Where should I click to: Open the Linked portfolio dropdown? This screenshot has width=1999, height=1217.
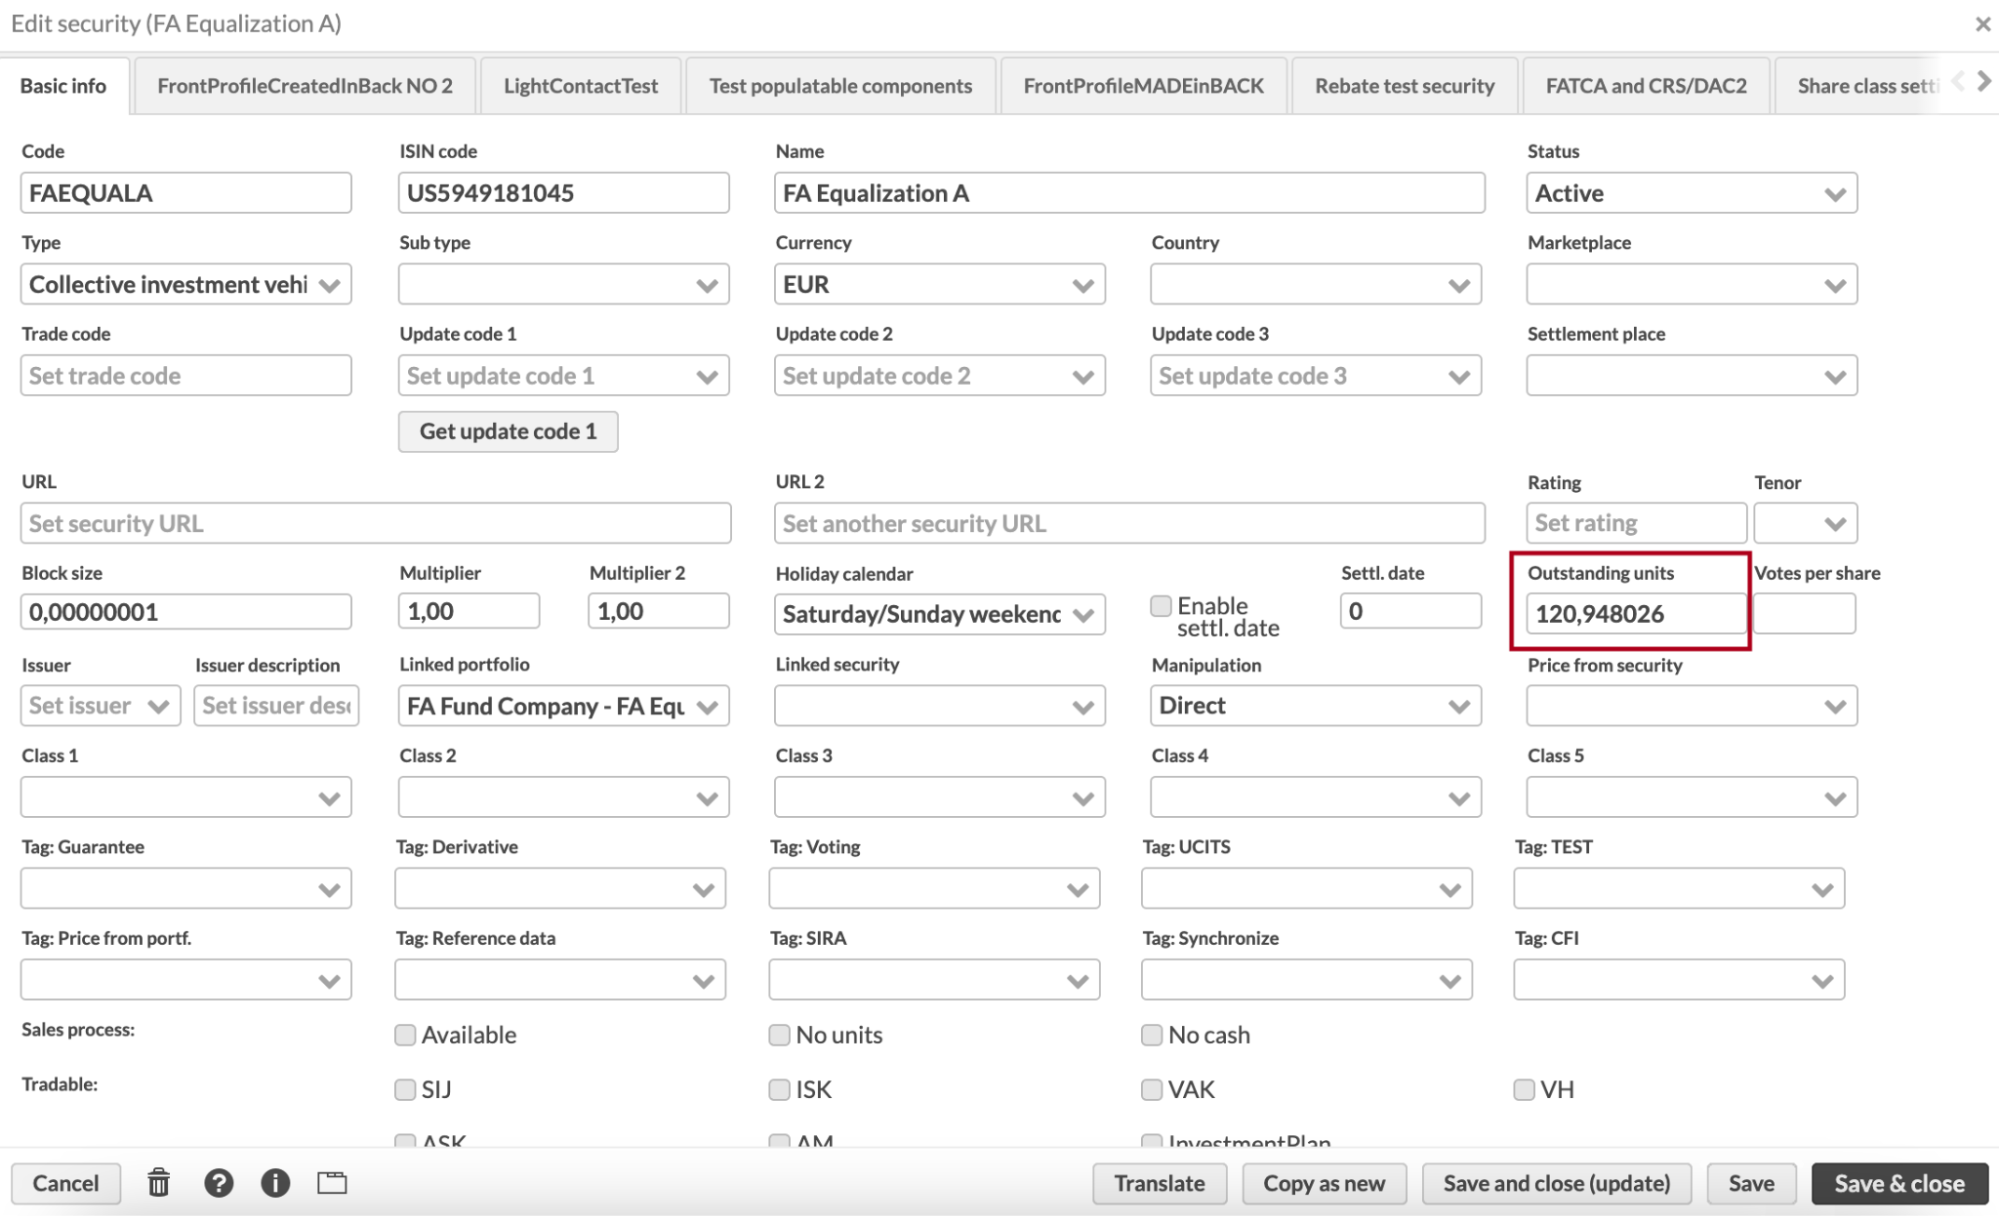pyautogui.click(x=563, y=706)
